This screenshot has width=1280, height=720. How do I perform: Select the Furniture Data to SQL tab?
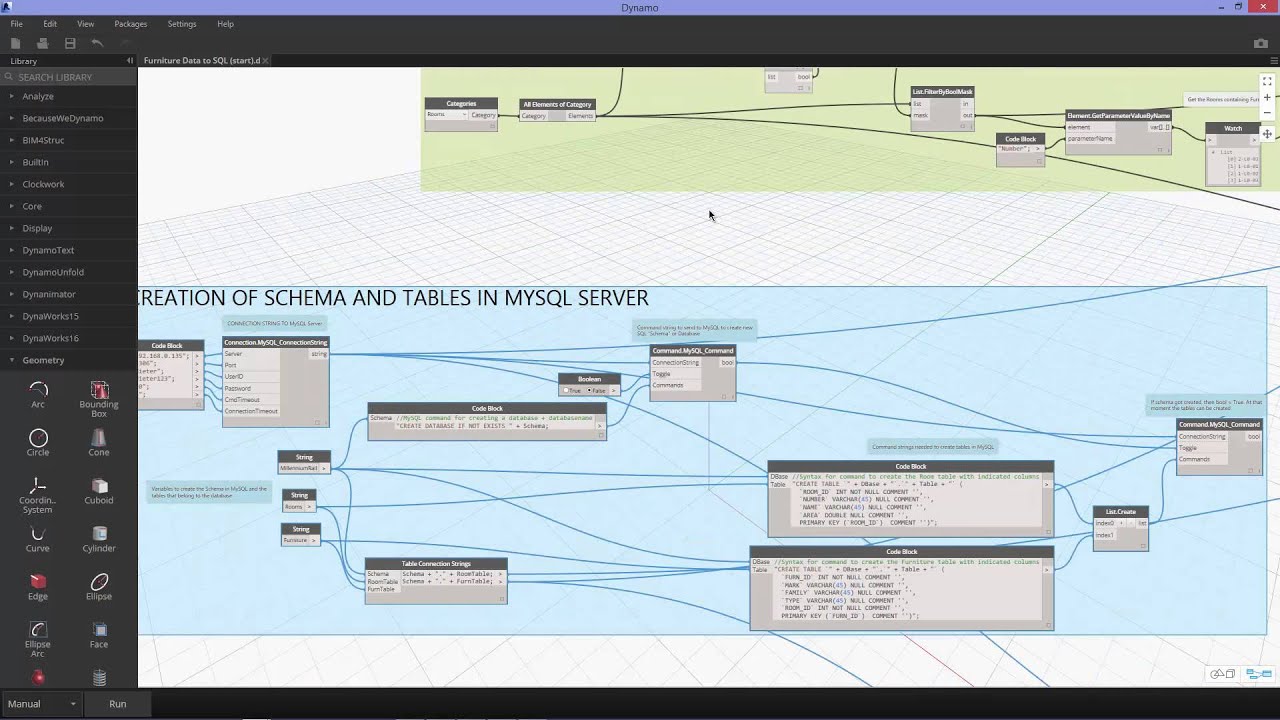coord(202,61)
